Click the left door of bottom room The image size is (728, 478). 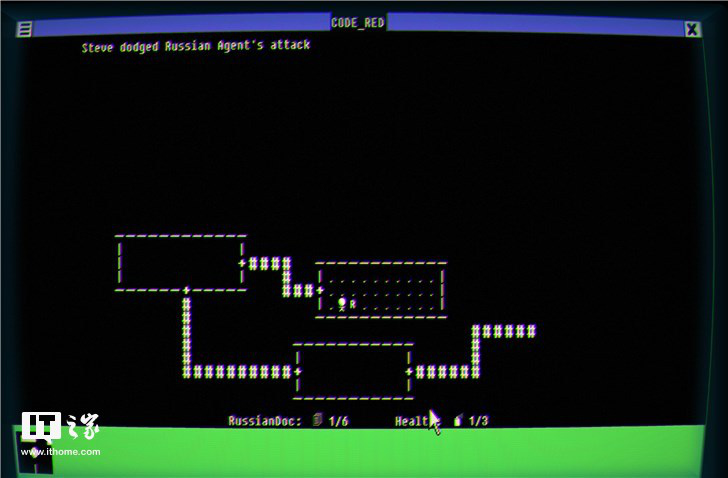[x=298, y=372]
